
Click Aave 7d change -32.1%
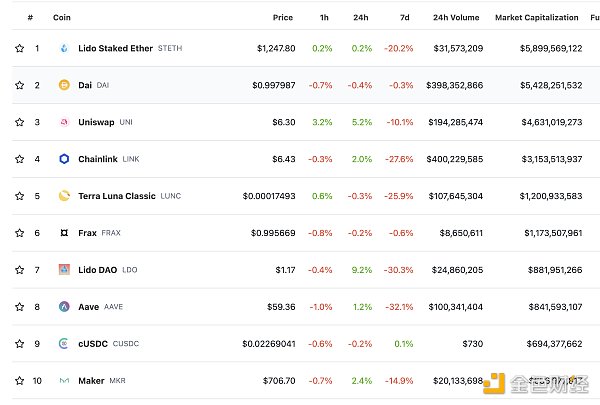(x=399, y=307)
